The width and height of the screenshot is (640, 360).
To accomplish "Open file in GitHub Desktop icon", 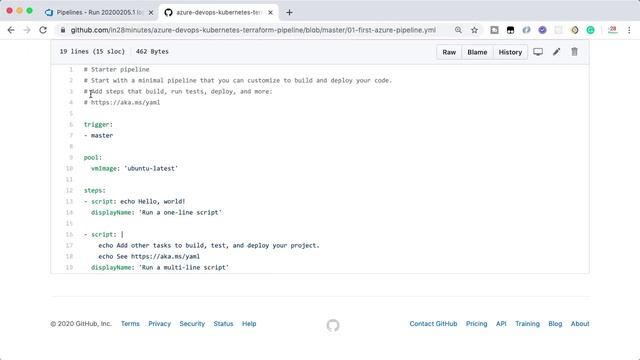I will click(x=538, y=52).
